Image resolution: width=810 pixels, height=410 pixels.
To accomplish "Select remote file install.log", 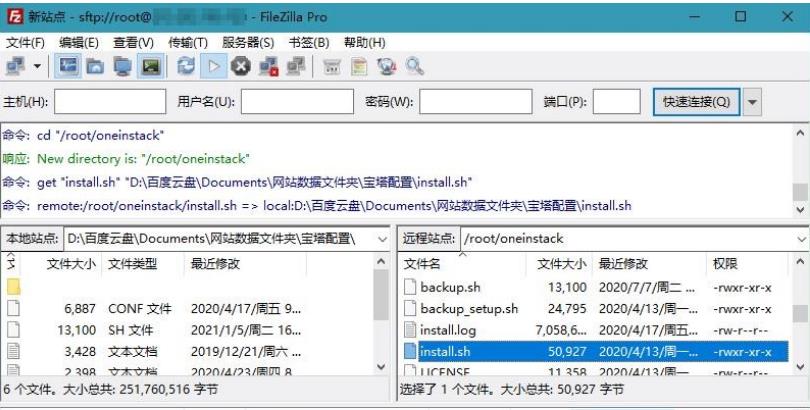I will [x=594, y=330].
